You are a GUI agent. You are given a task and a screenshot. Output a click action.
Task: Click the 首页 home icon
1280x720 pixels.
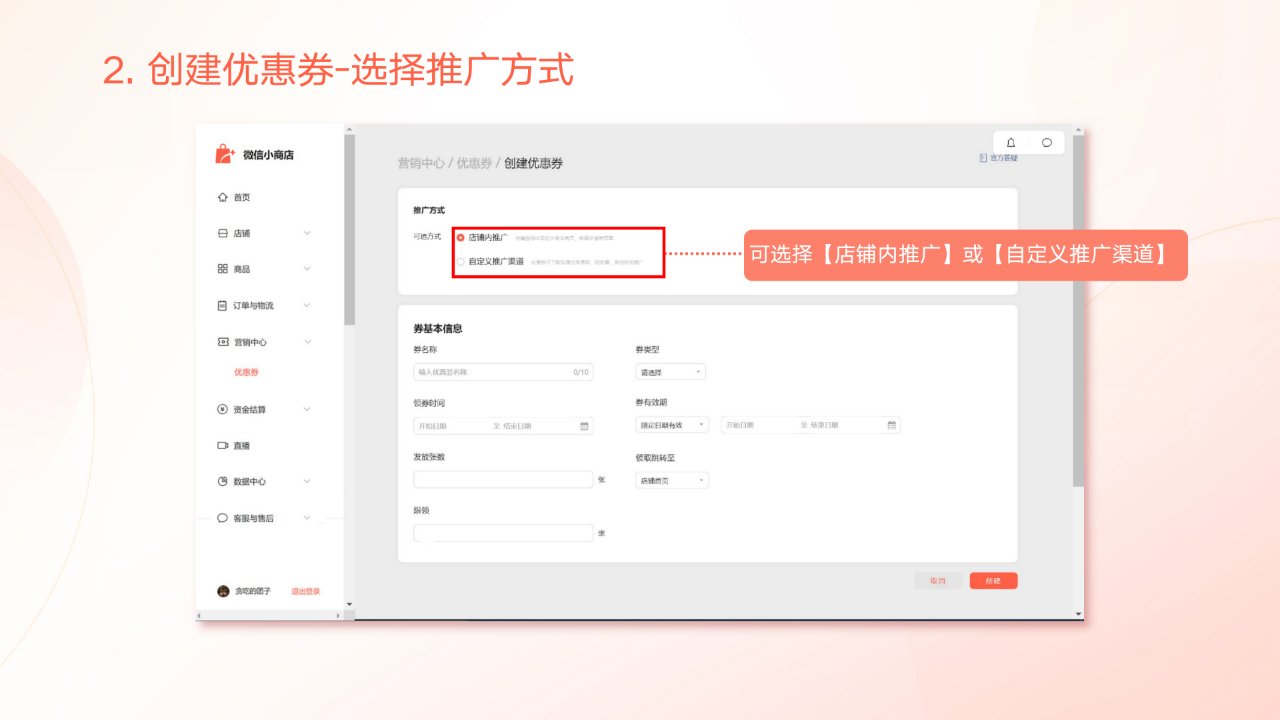pos(223,197)
